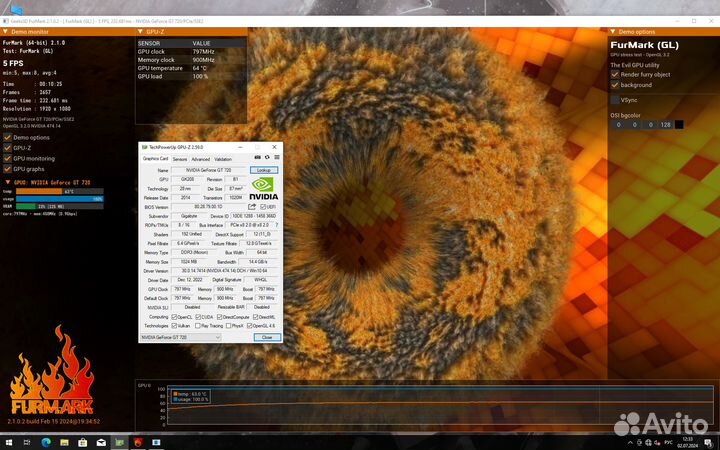
Task: Click the Bus Interface question mark icon
Action: tap(275, 225)
